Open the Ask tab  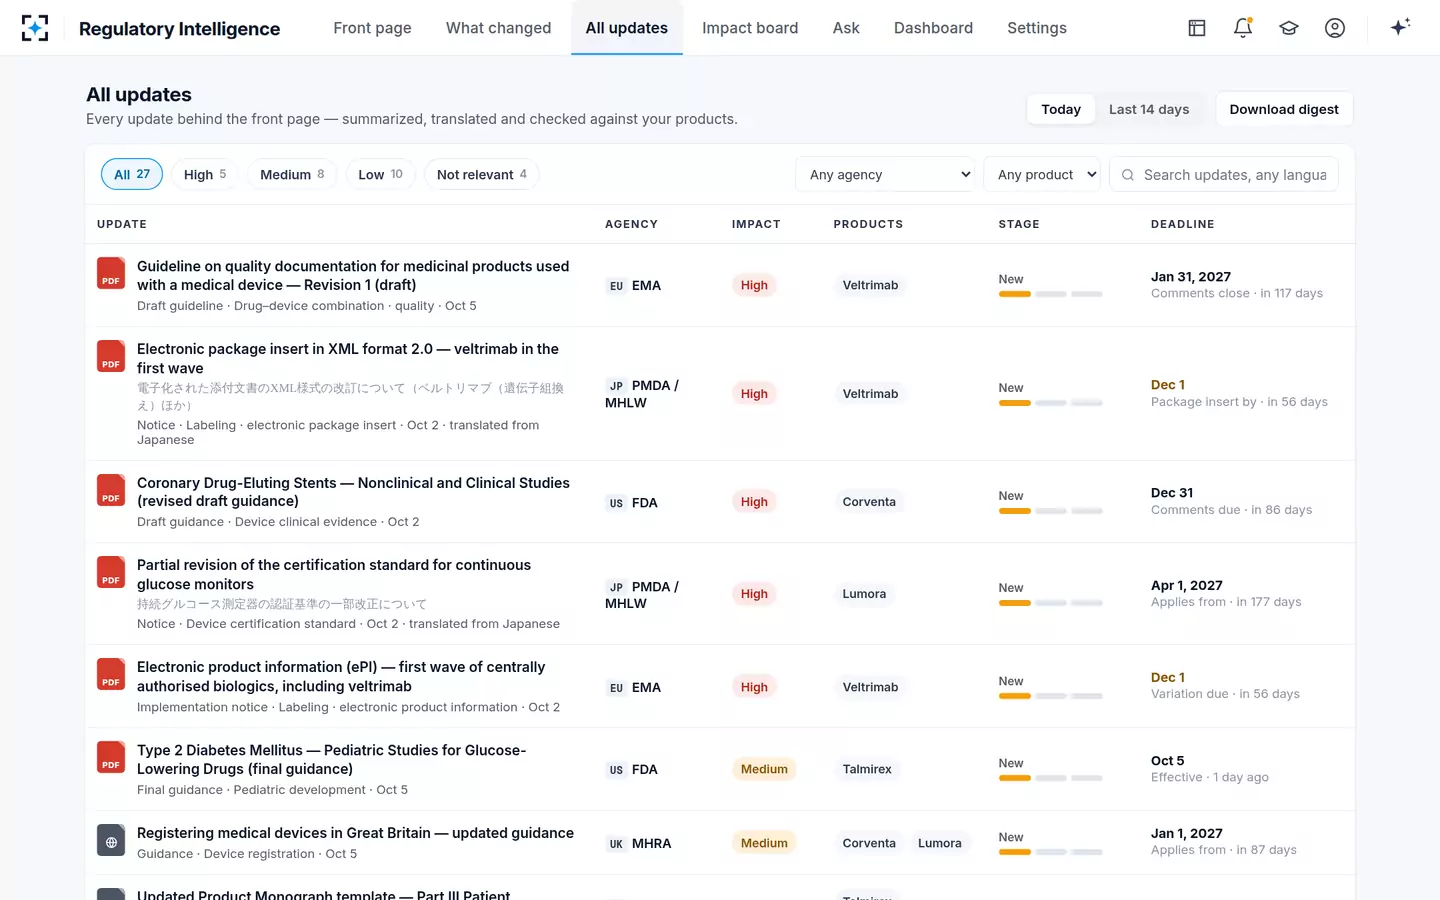[x=846, y=28]
